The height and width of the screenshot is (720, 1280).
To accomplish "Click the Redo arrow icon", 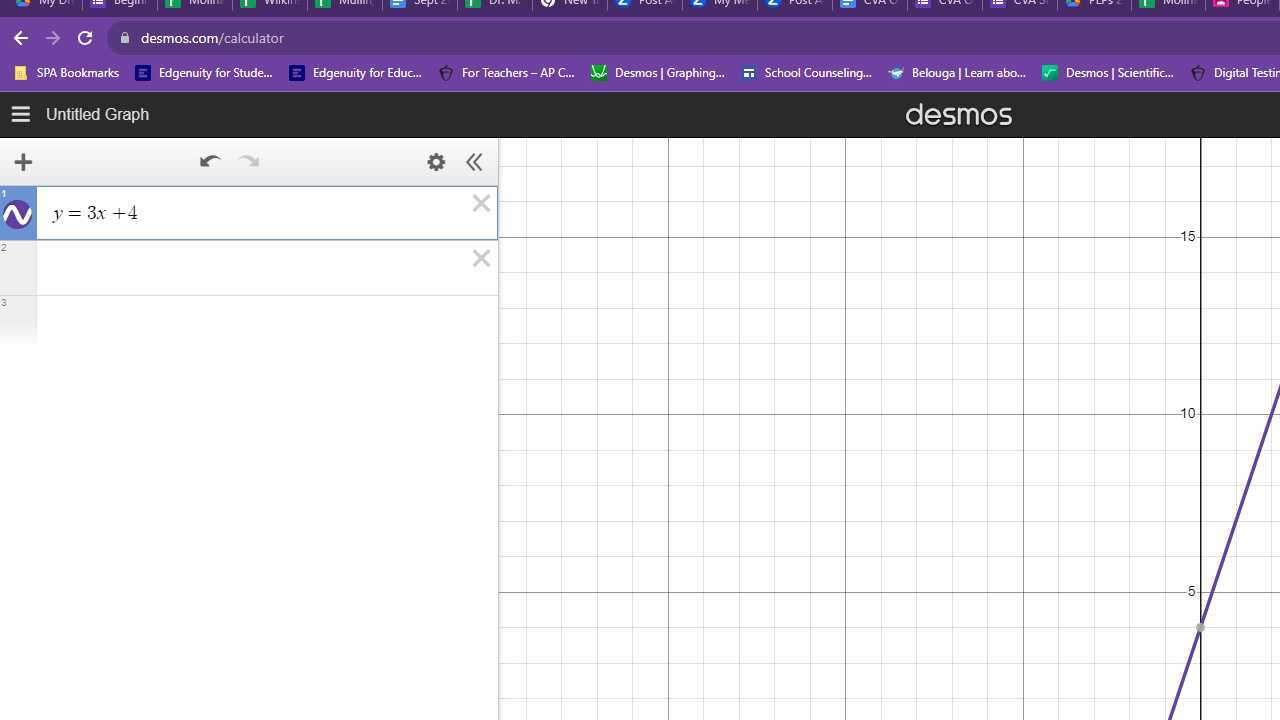I will pos(248,161).
